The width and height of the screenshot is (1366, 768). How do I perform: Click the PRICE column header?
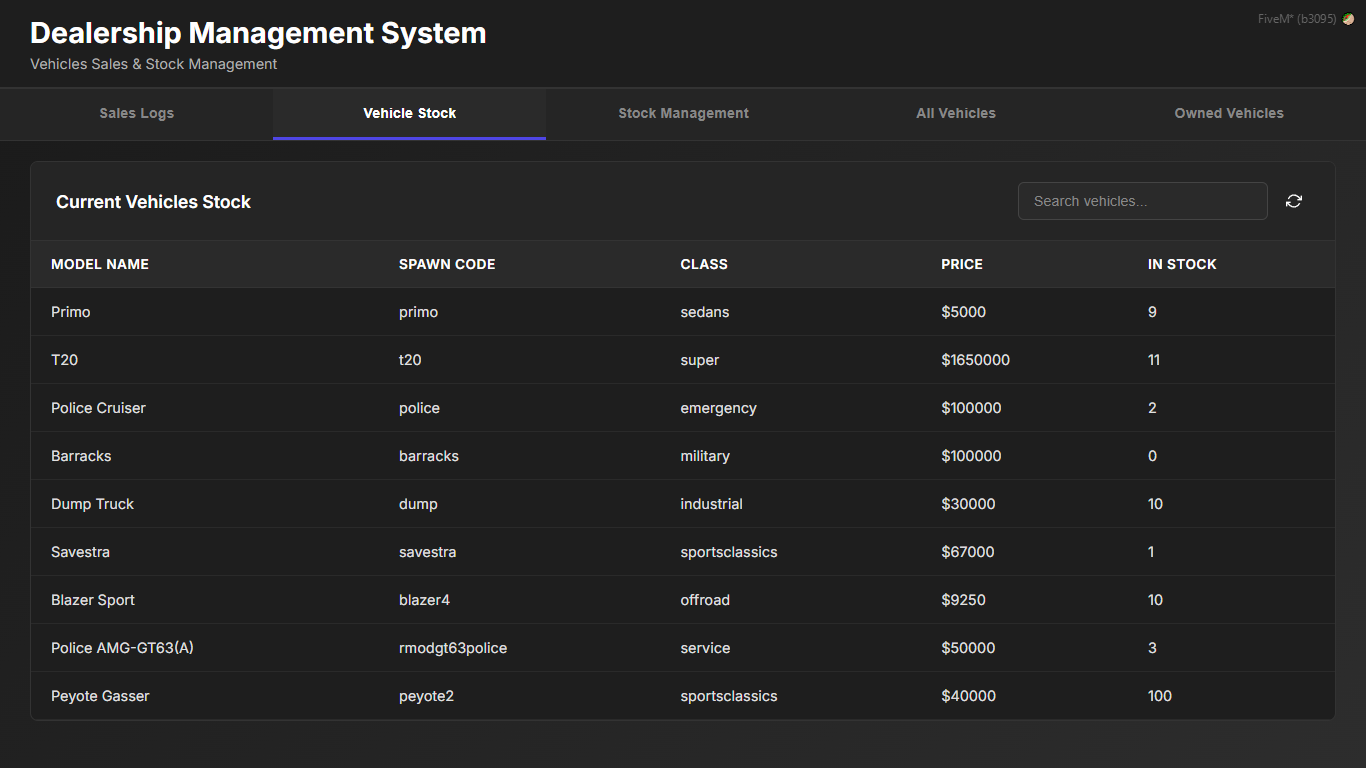coord(962,264)
